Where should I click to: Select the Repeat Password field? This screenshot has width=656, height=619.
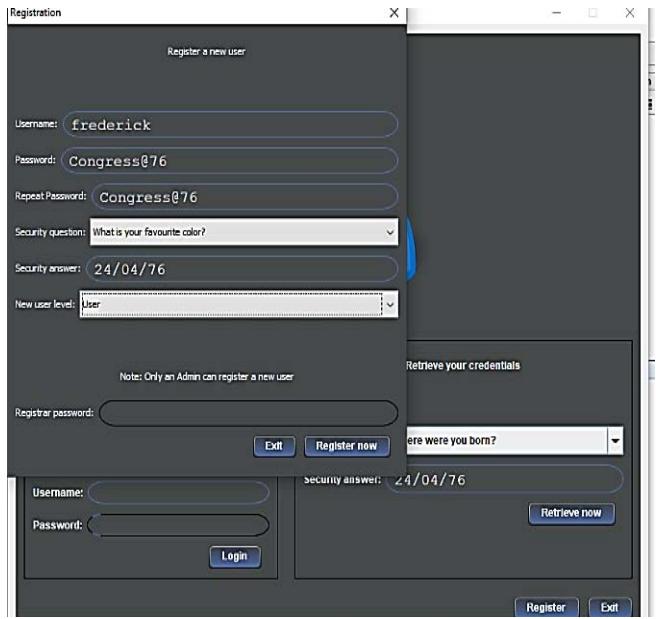point(245,196)
